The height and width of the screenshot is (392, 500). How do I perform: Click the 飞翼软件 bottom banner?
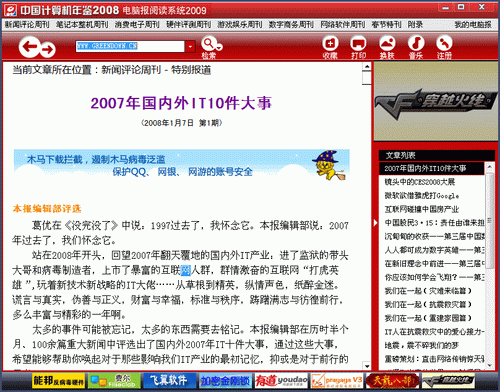[x=169, y=380]
